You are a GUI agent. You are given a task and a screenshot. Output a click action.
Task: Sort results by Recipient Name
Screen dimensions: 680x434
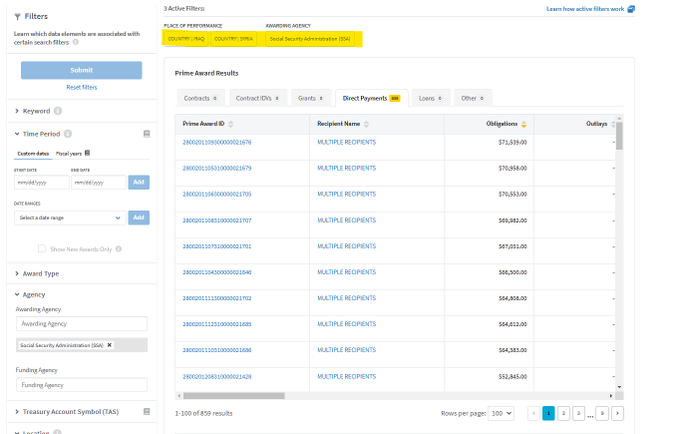click(366, 124)
